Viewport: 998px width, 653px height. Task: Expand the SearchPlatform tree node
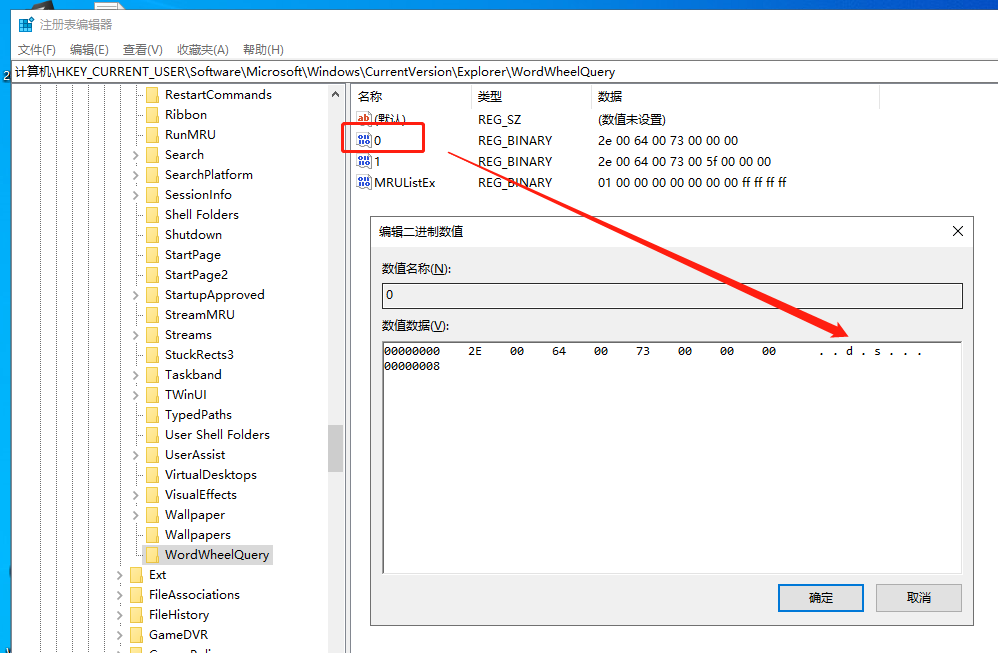click(x=136, y=175)
